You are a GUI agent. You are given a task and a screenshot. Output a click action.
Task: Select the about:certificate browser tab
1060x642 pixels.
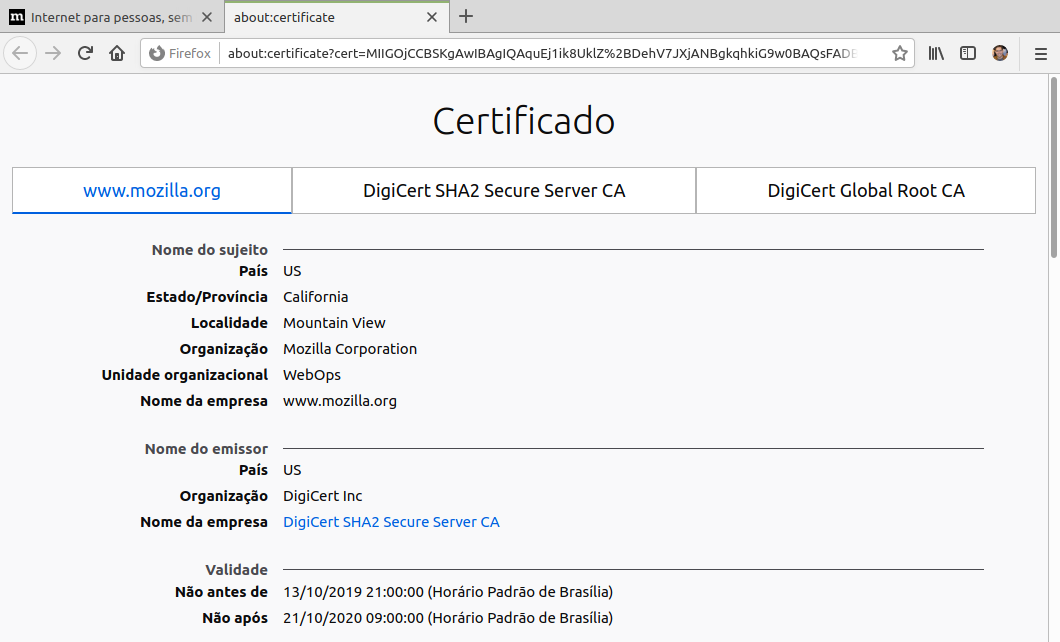[x=337, y=17]
